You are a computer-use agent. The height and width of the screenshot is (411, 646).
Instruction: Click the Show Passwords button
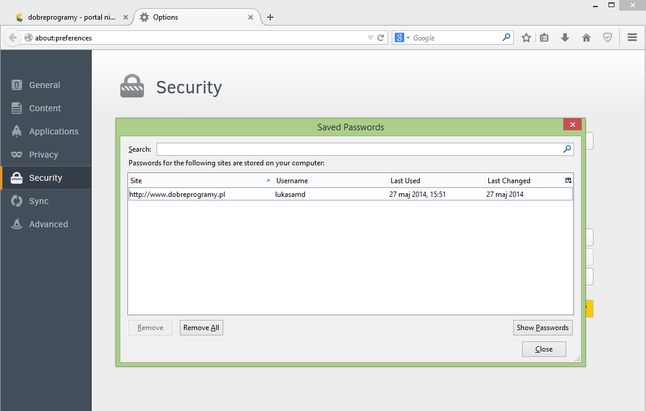click(x=543, y=328)
